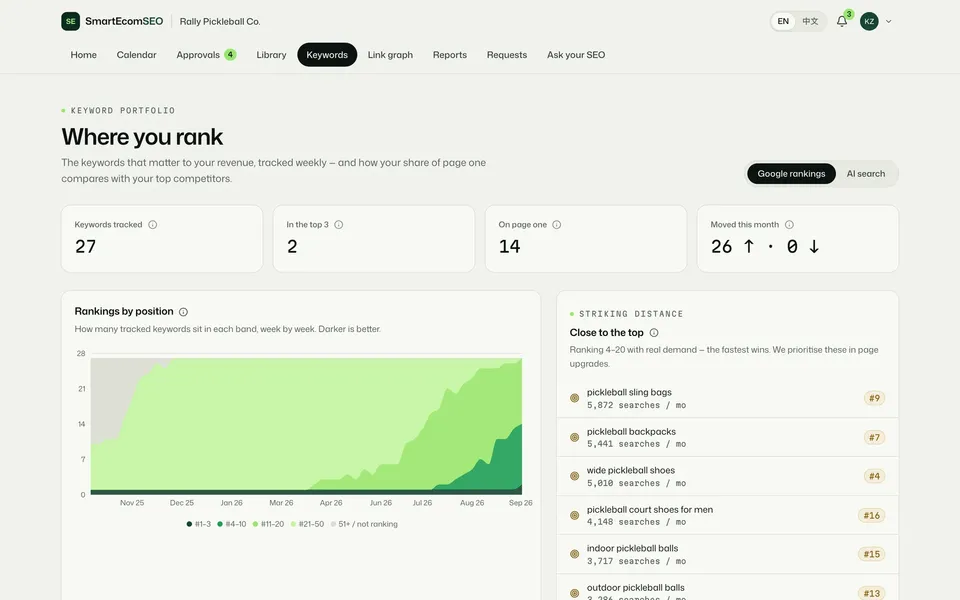This screenshot has height=600, width=960.
Task: Click the SmartEcomSEO logo icon
Action: pos(70,21)
